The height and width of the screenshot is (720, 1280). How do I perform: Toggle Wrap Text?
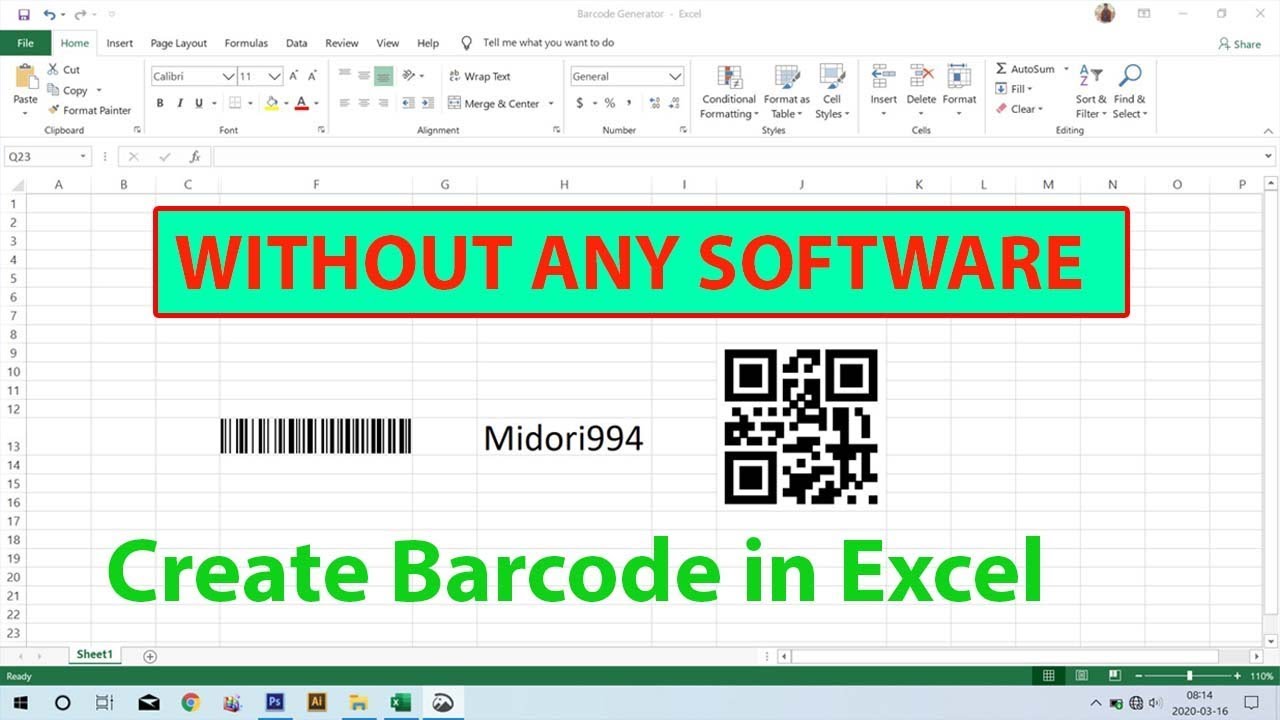tap(480, 76)
